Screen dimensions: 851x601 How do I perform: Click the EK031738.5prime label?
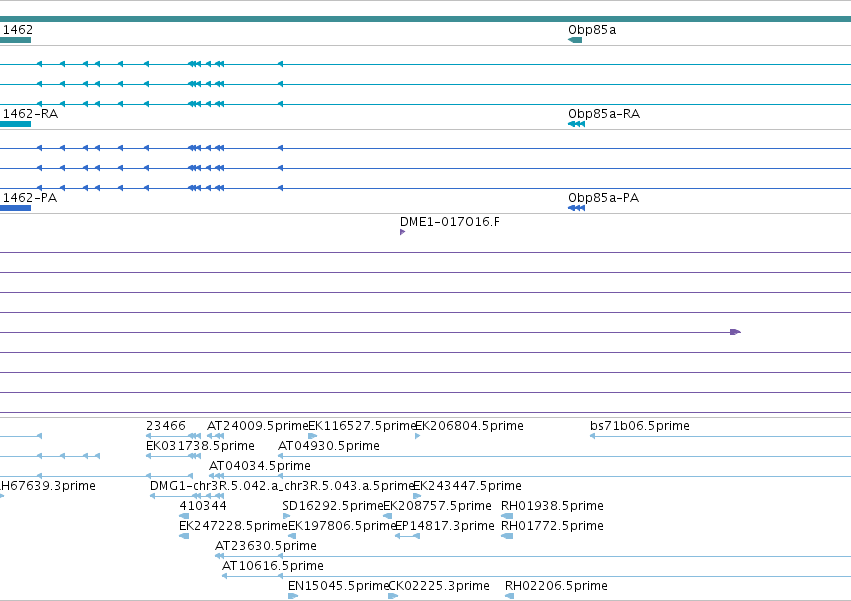(x=200, y=446)
